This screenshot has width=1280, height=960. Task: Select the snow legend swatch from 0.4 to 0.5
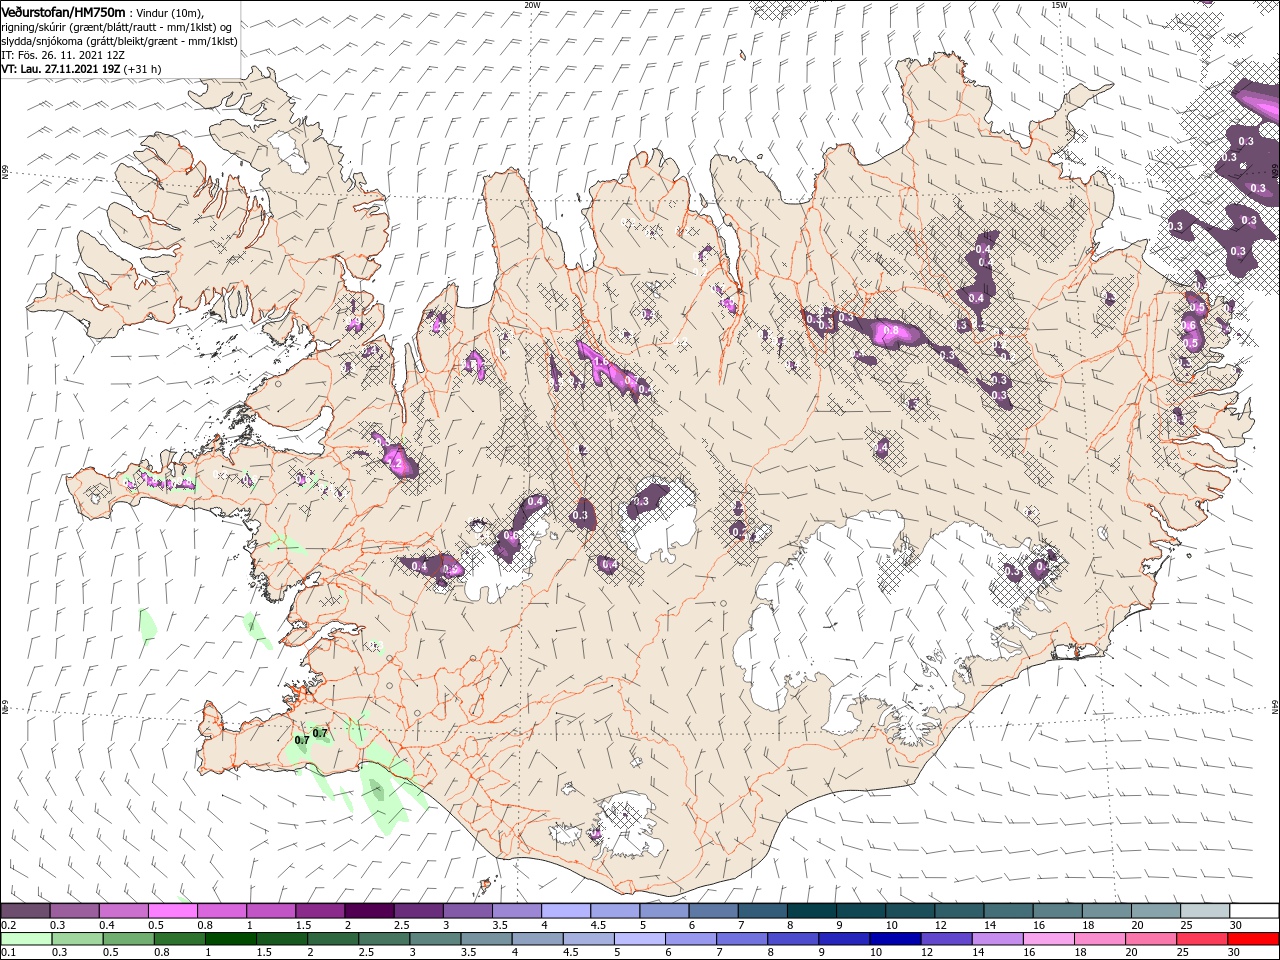pos(124,910)
